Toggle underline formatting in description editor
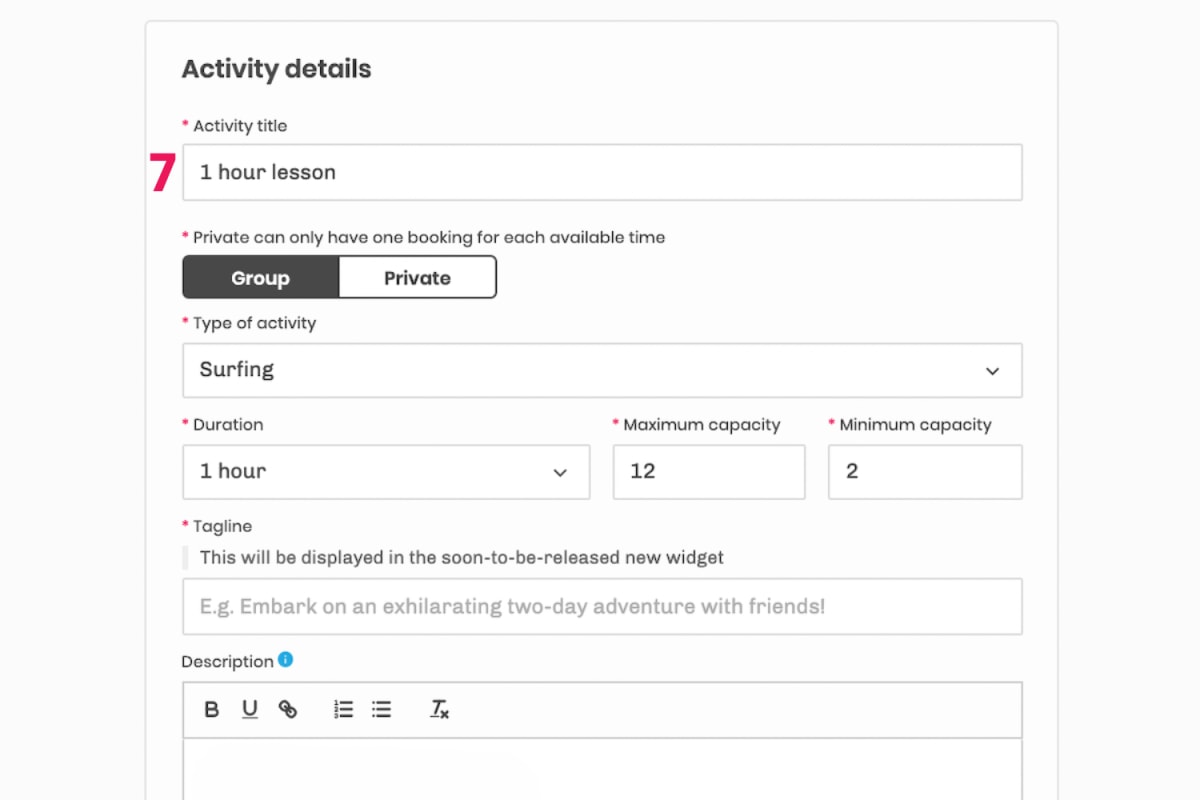Image resolution: width=1200 pixels, height=800 pixels. 250,710
